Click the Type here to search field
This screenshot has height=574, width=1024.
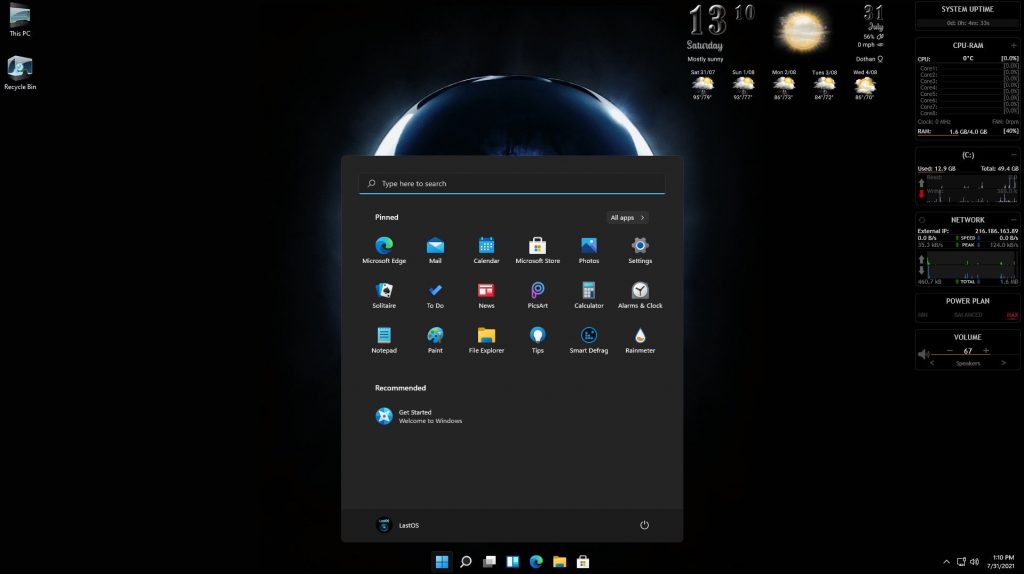click(x=512, y=184)
